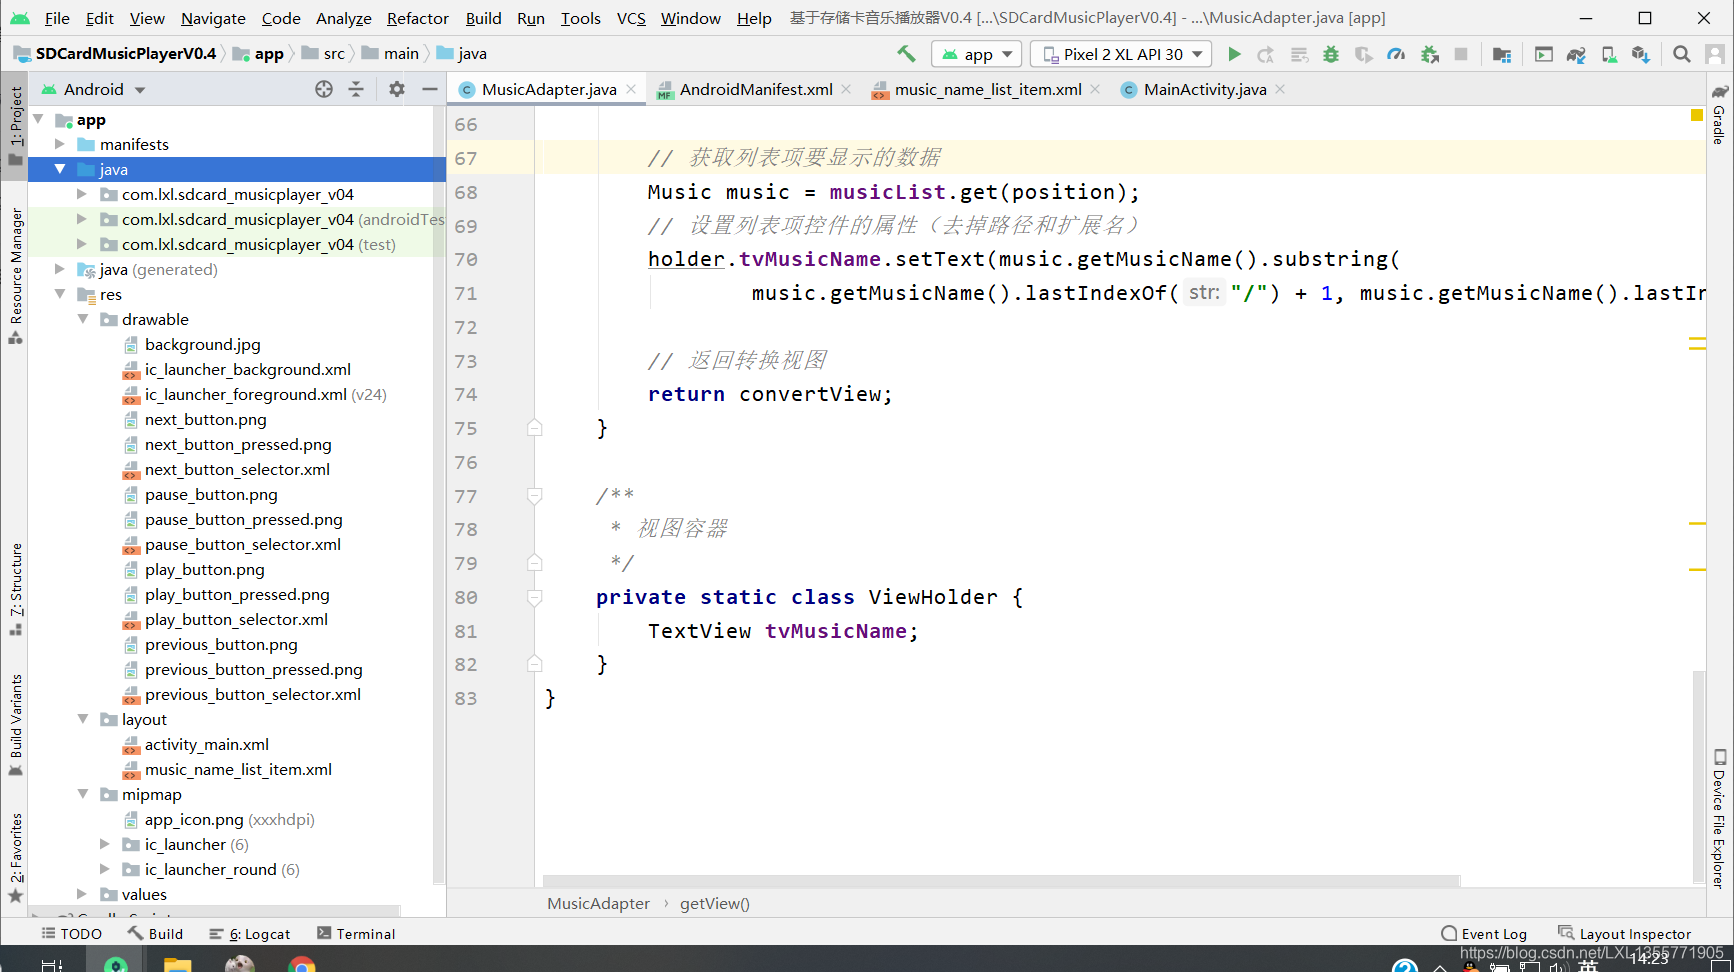The height and width of the screenshot is (972, 1734).
Task: Toggle Resource Manager side panel
Action: pos(15,275)
